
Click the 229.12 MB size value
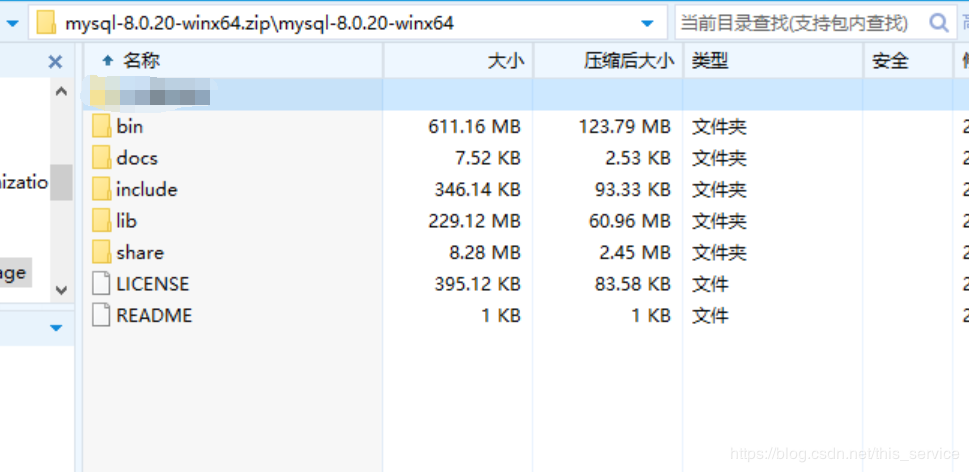475,221
